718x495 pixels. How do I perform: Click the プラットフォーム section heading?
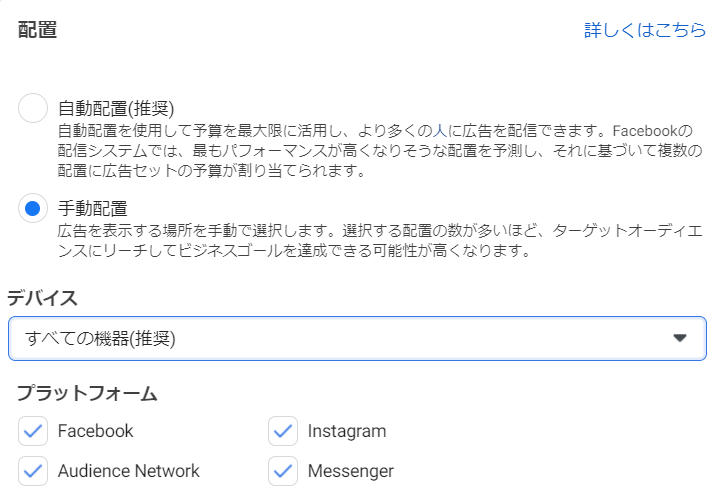(x=86, y=393)
